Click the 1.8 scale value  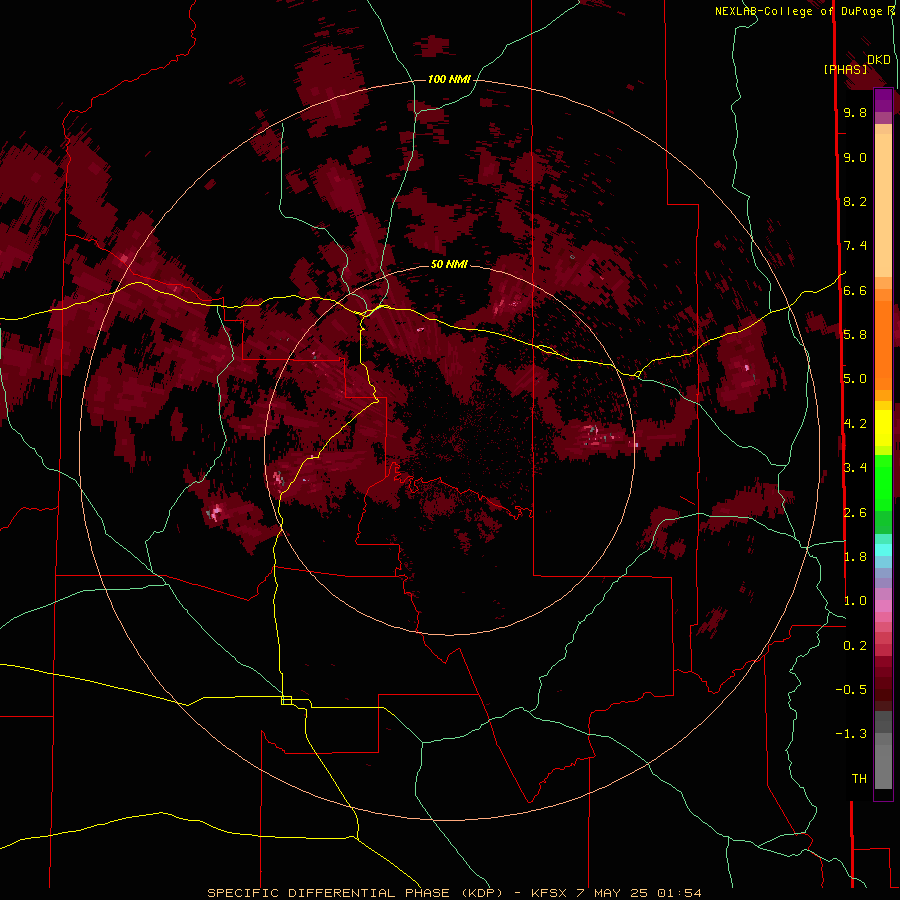coord(855,557)
